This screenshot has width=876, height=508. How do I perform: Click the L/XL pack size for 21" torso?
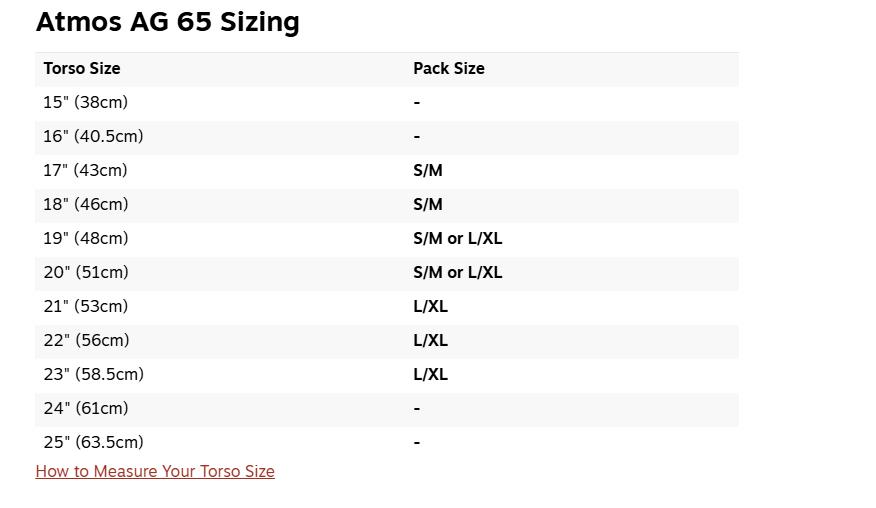pos(431,306)
